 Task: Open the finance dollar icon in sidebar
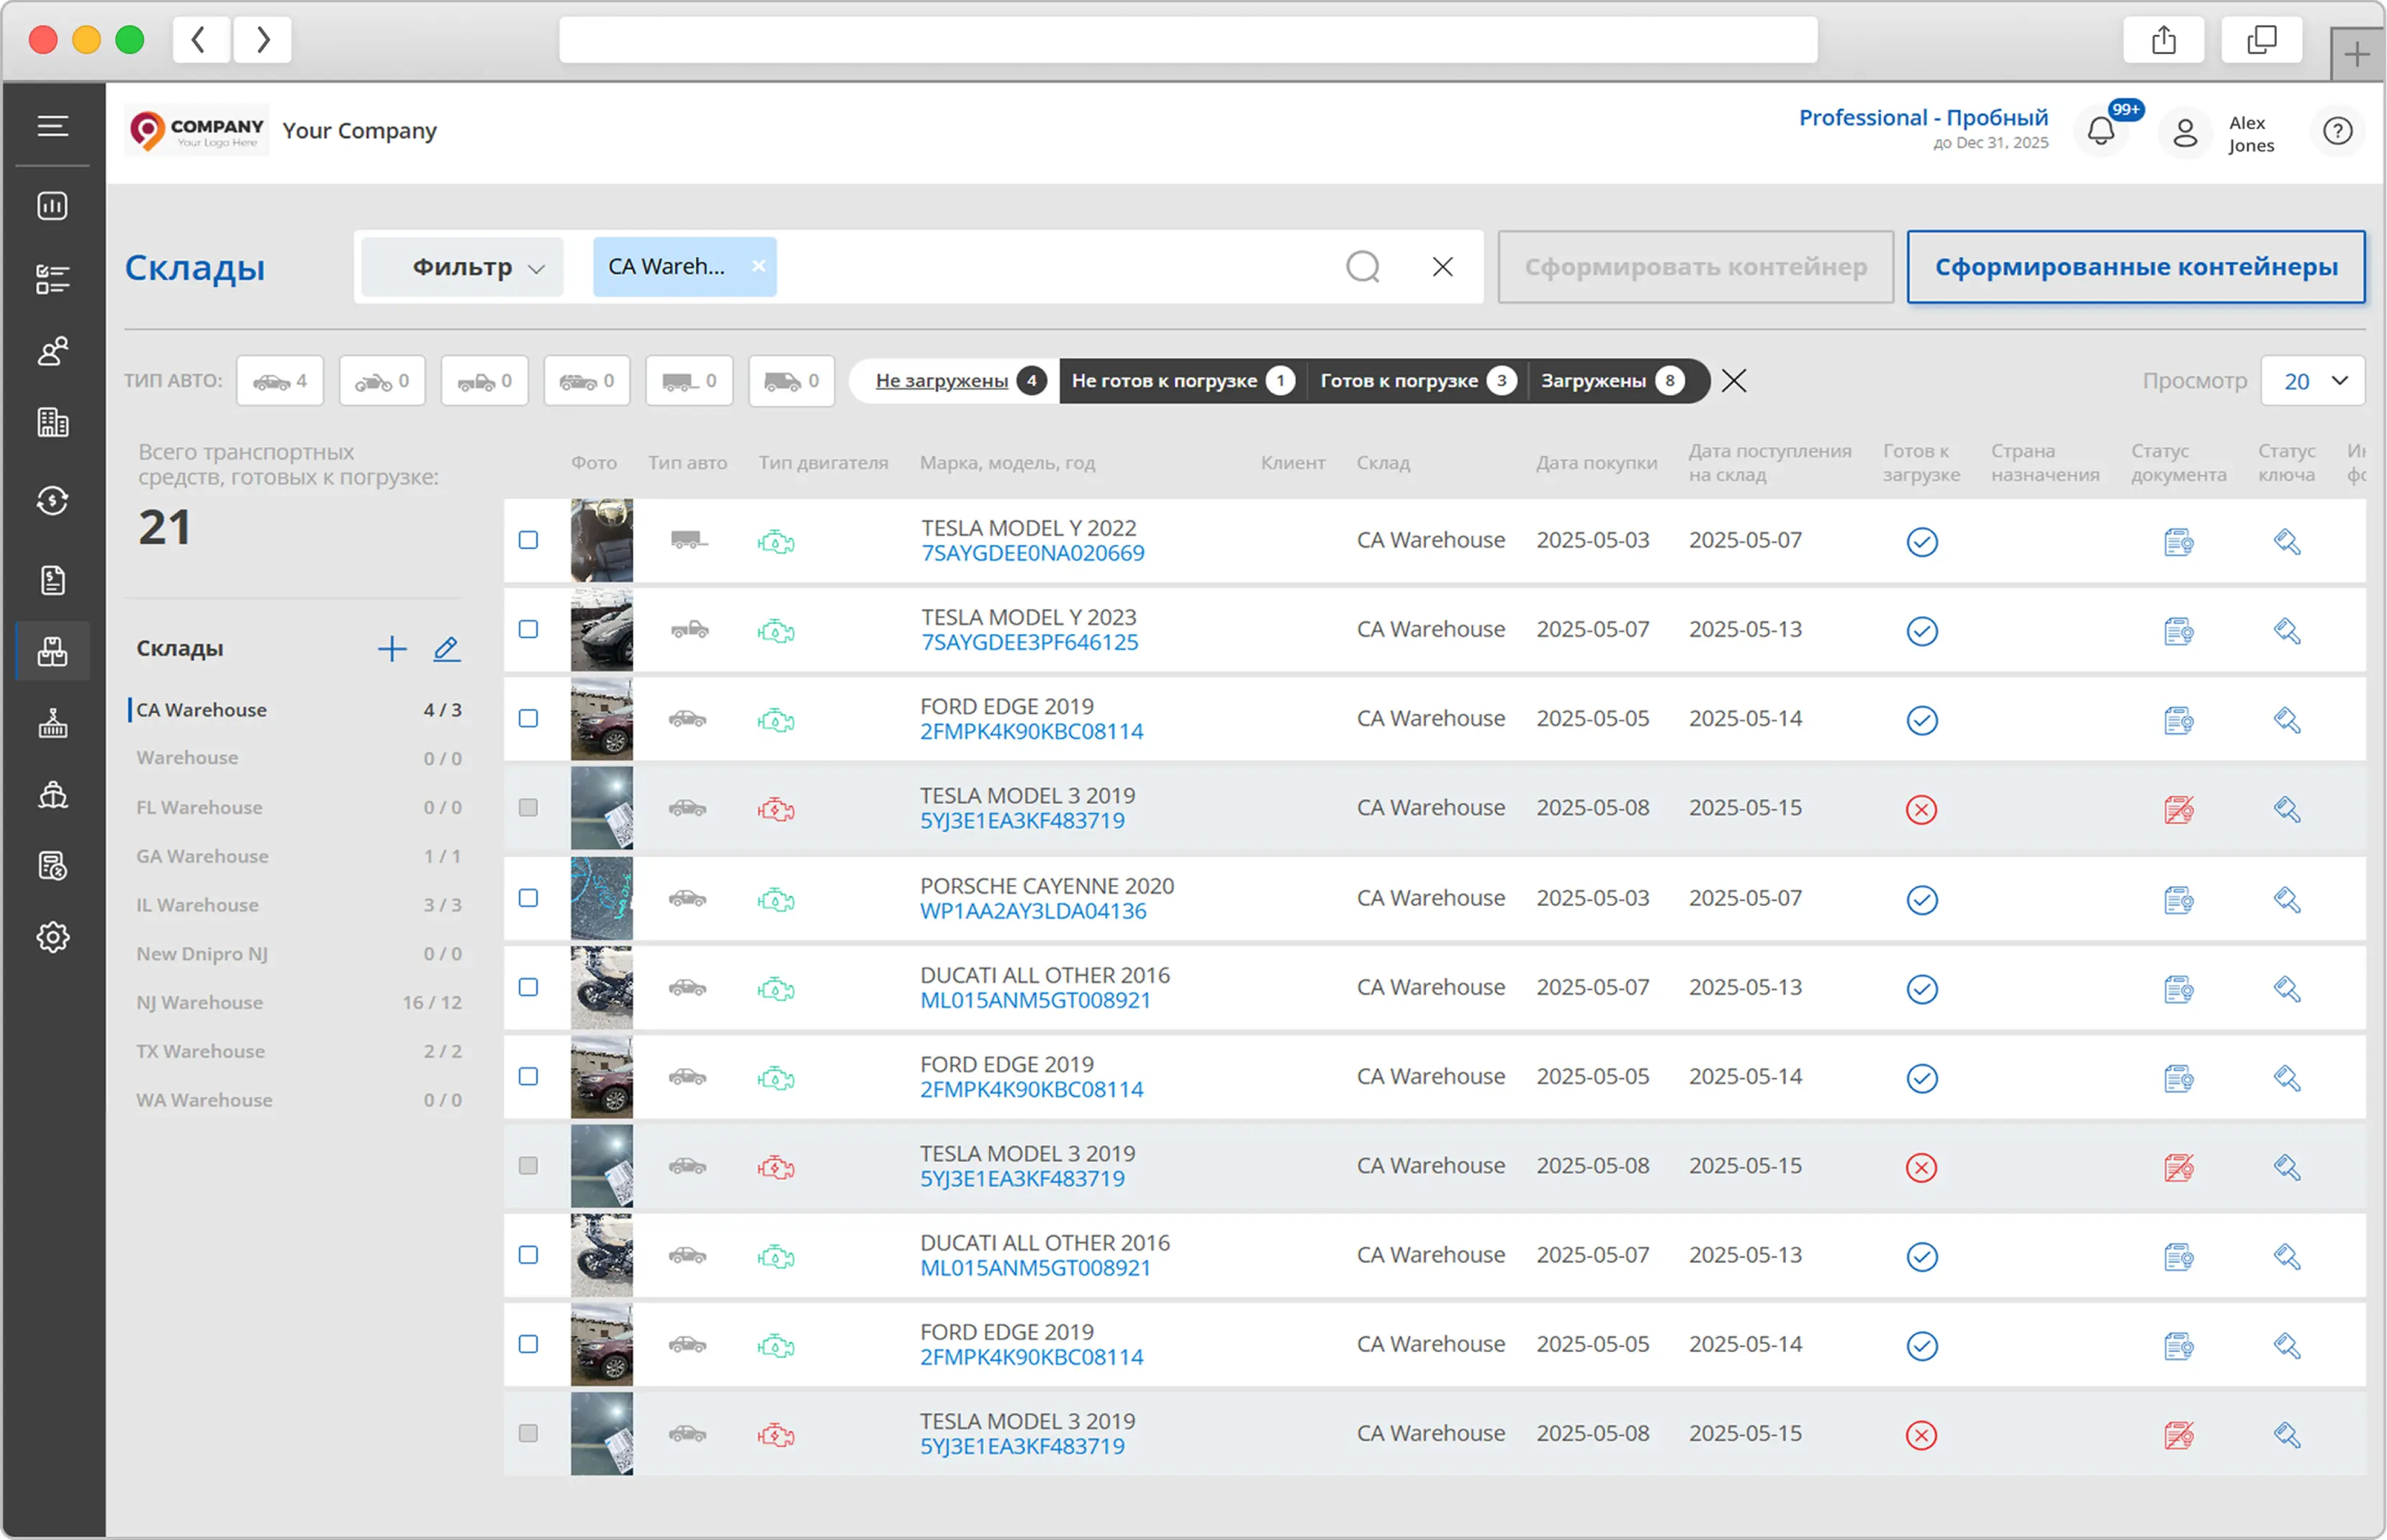[53, 500]
